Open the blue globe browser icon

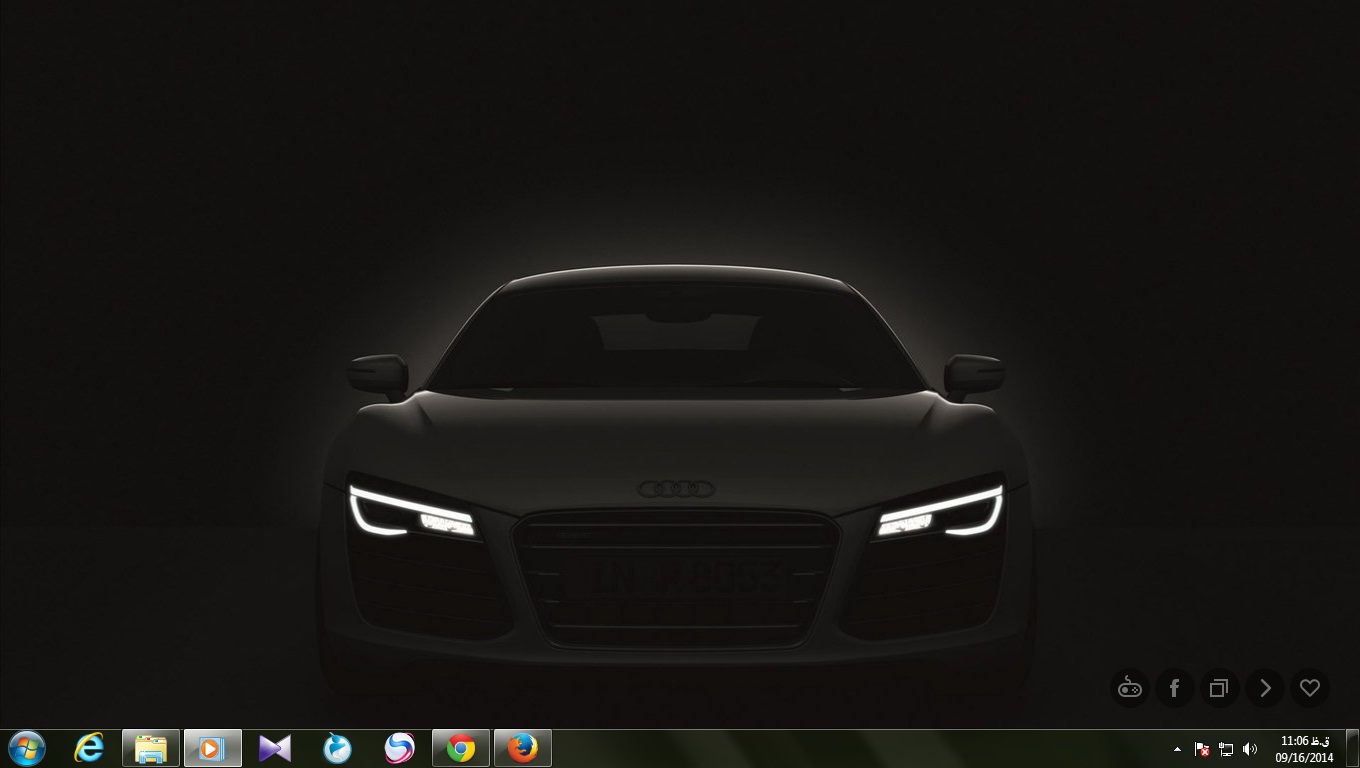(x=337, y=748)
